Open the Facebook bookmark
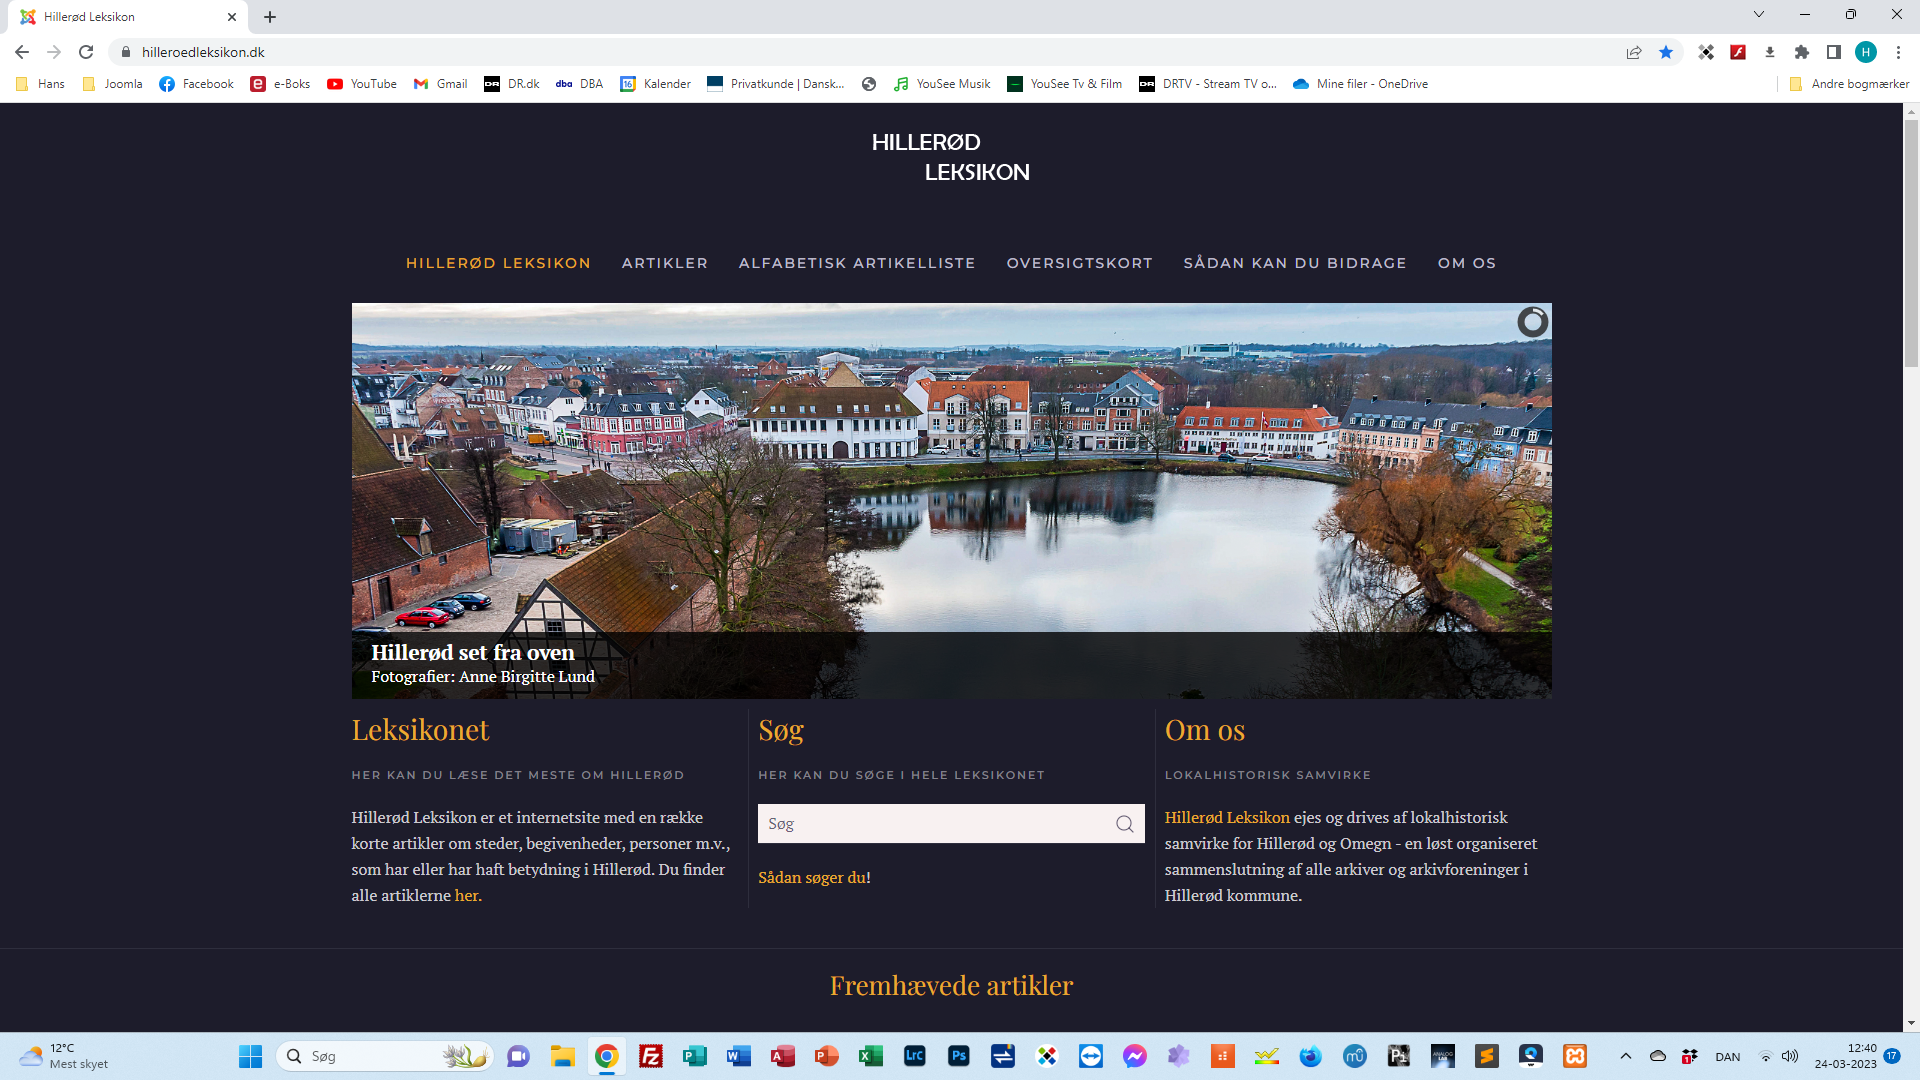 point(196,84)
